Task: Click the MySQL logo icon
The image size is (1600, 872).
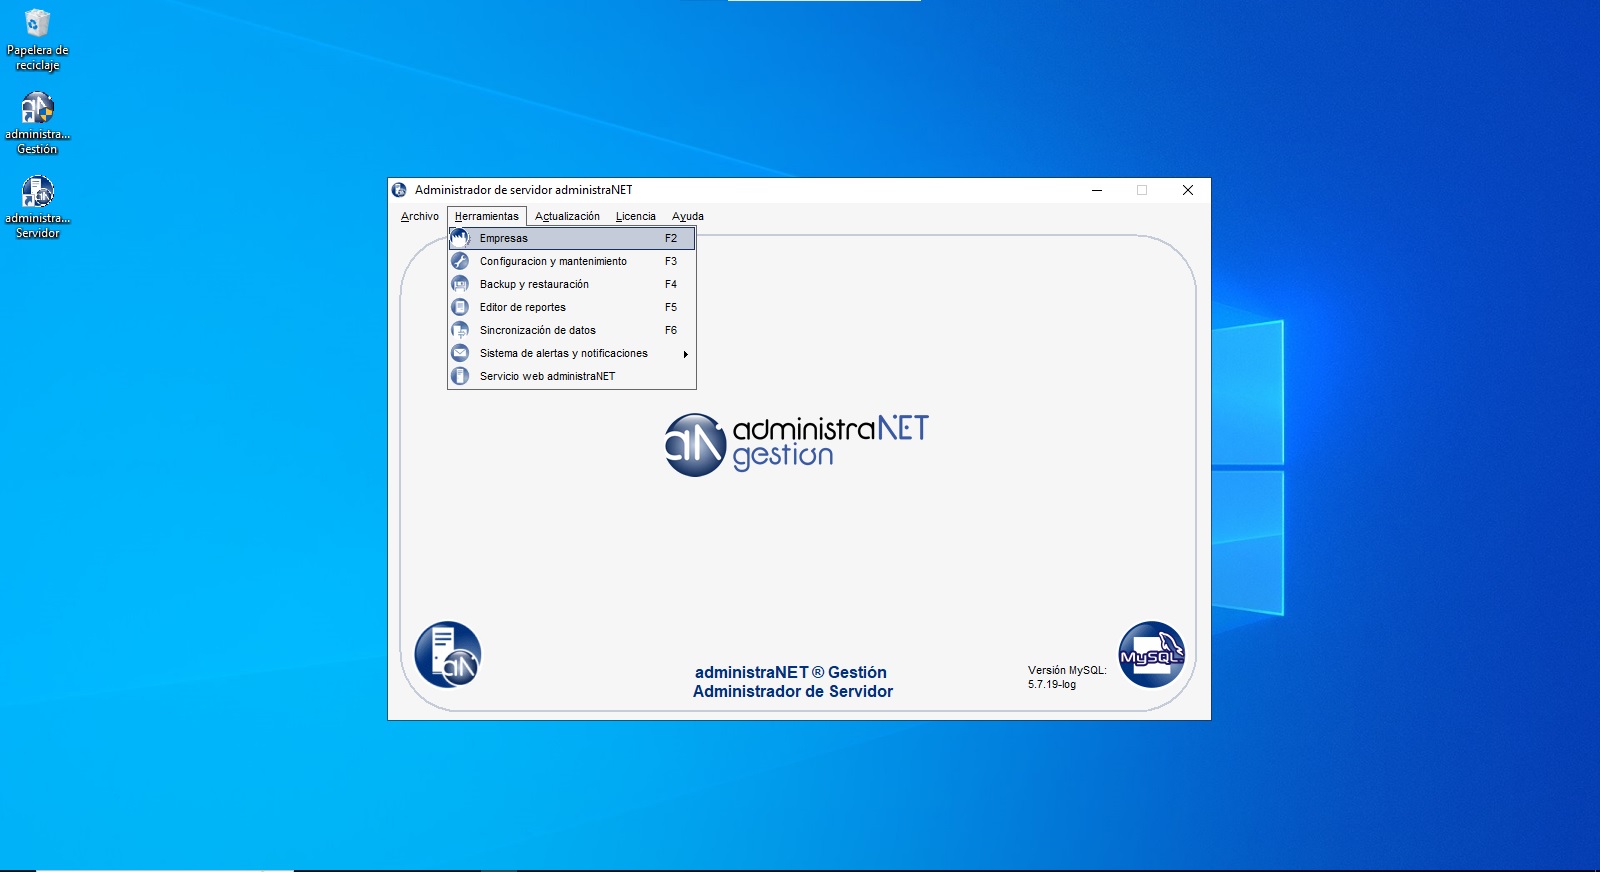Action: tap(1152, 655)
